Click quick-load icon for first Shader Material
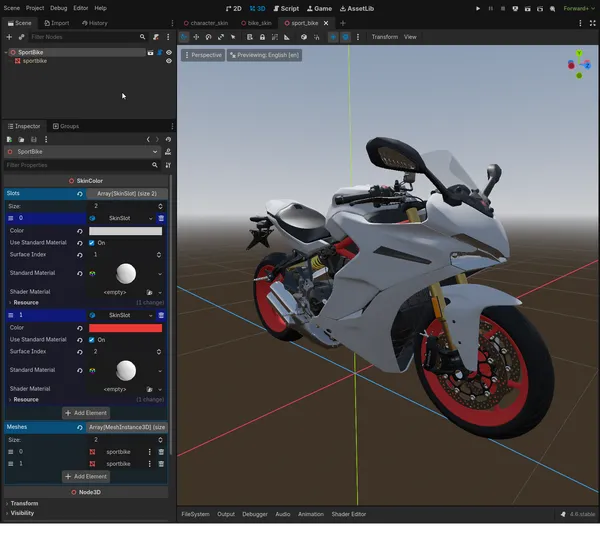 point(150,293)
